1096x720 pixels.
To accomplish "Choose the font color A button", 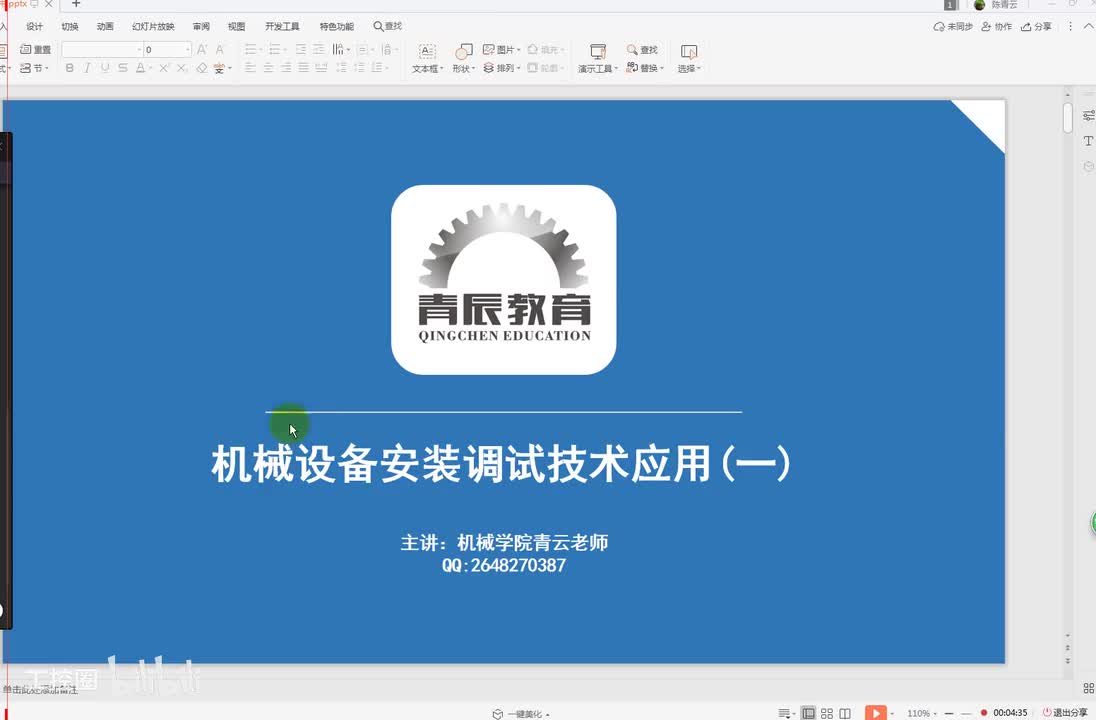I will point(140,68).
